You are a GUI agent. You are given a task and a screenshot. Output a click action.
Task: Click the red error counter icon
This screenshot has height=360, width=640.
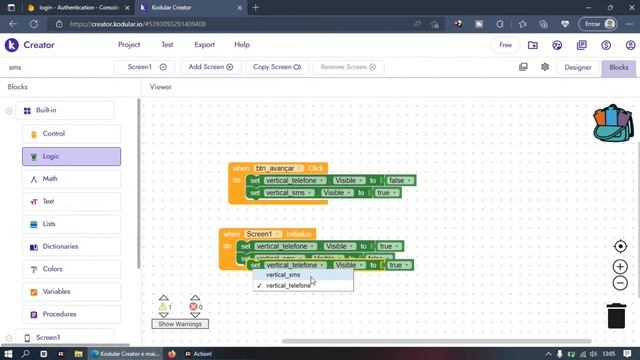pyautogui.click(x=193, y=307)
